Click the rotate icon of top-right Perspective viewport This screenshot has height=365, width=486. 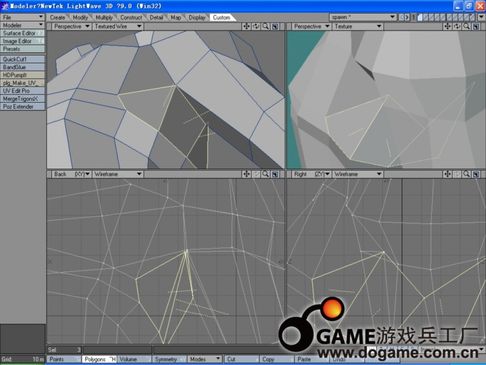pyautogui.click(x=457, y=26)
